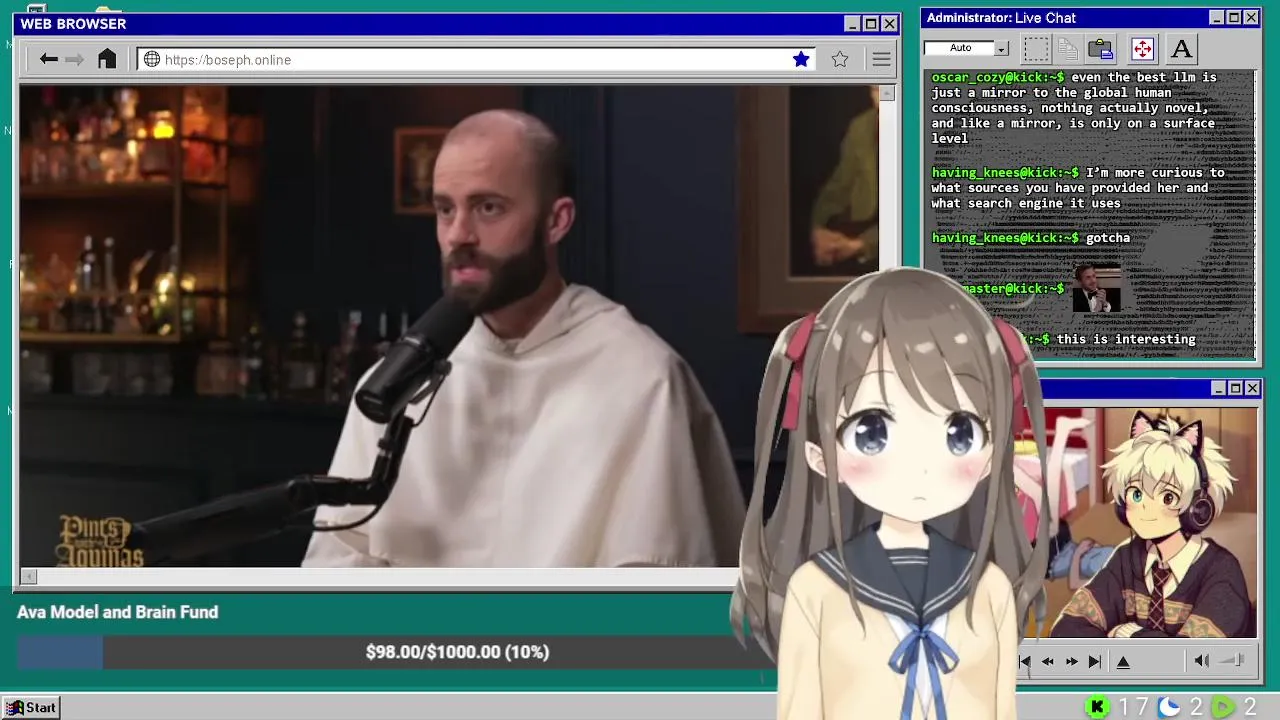Skip to previous track in media player
1280x720 pixels.
coord(1025,661)
